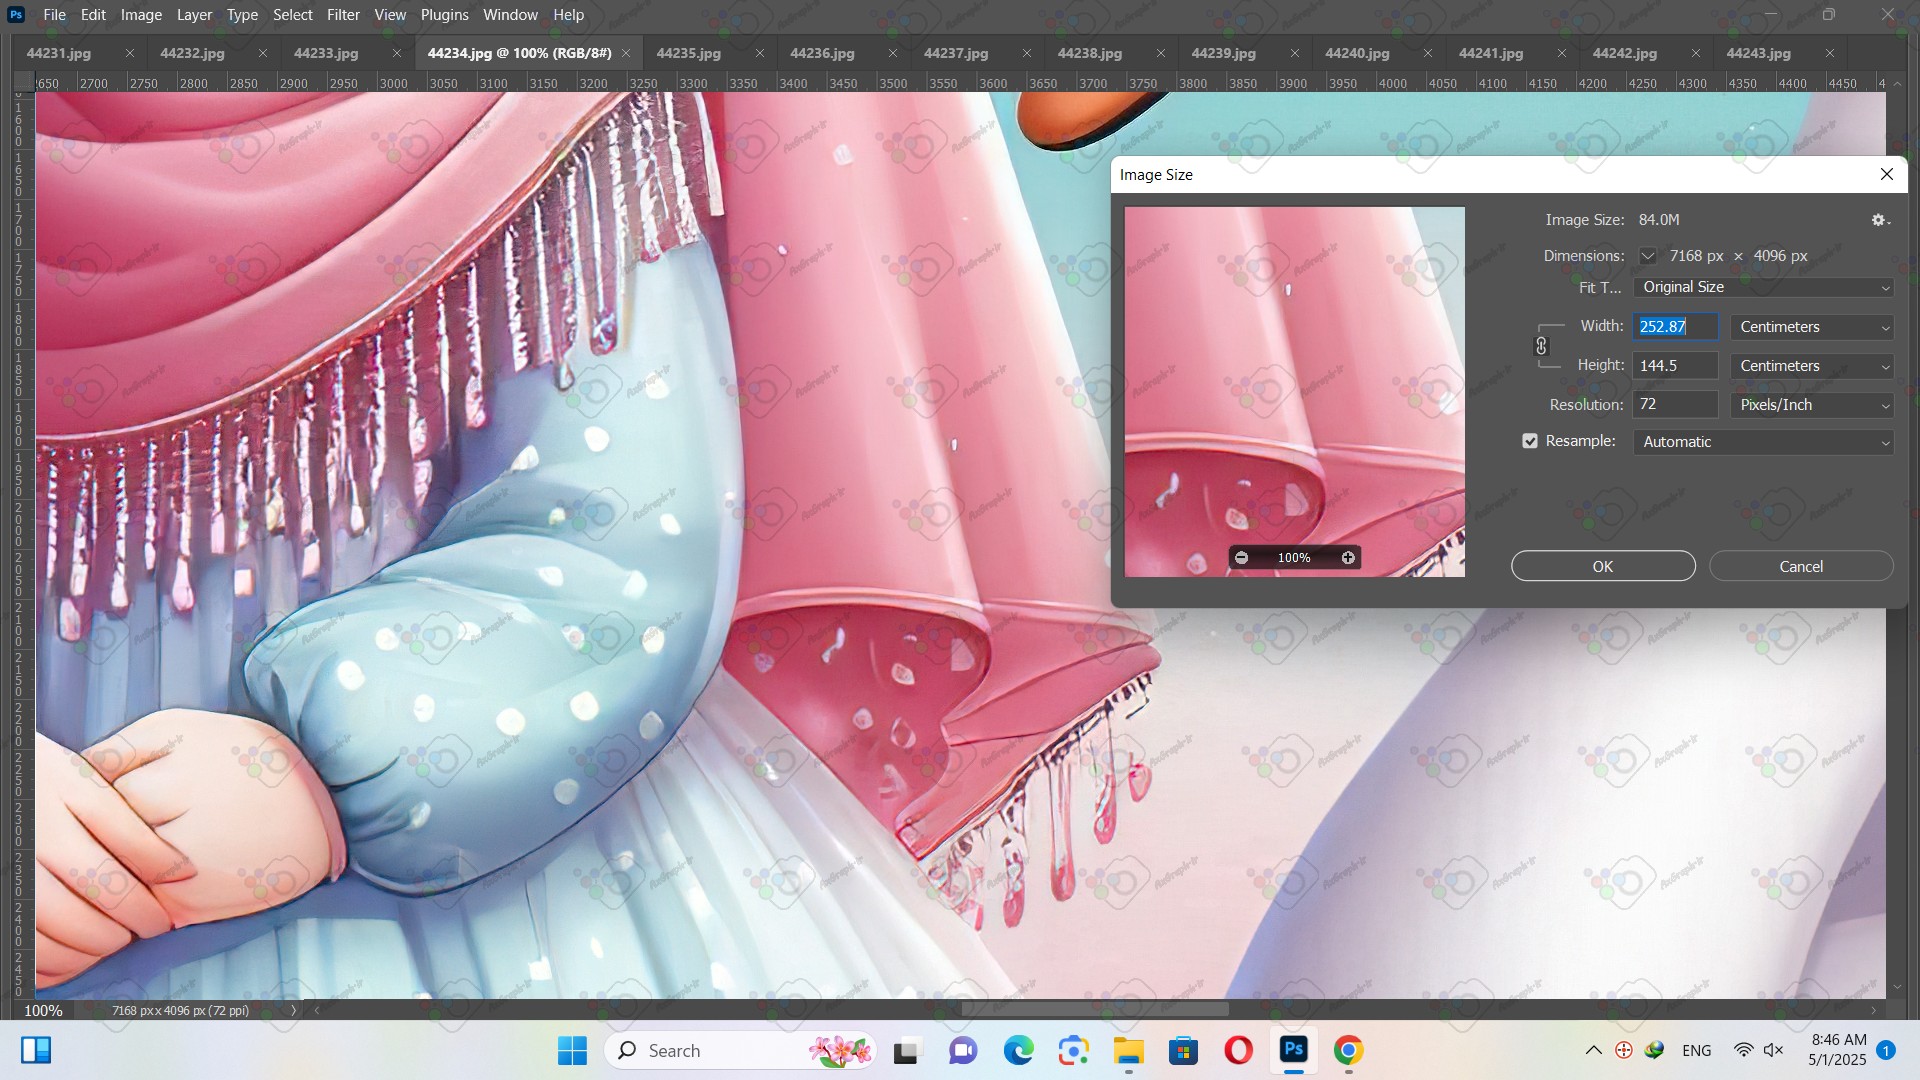Zoom in the Image Size preview with plus icon
The height and width of the screenshot is (1080, 1920).
(1348, 558)
